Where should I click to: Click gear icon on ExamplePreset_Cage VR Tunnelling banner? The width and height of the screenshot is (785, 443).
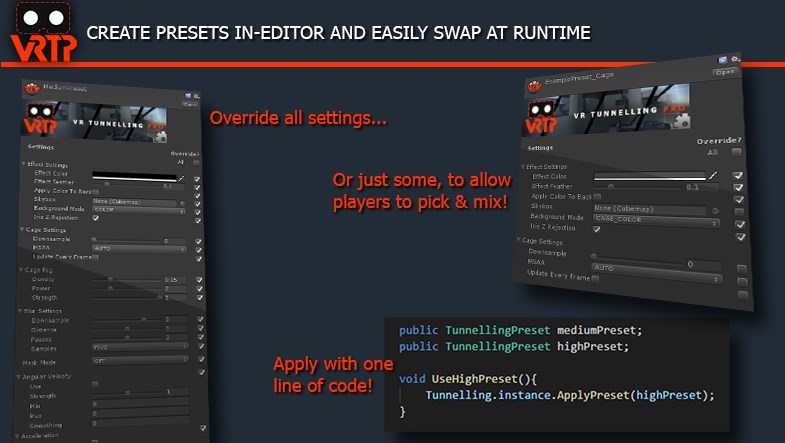[682, 121]
